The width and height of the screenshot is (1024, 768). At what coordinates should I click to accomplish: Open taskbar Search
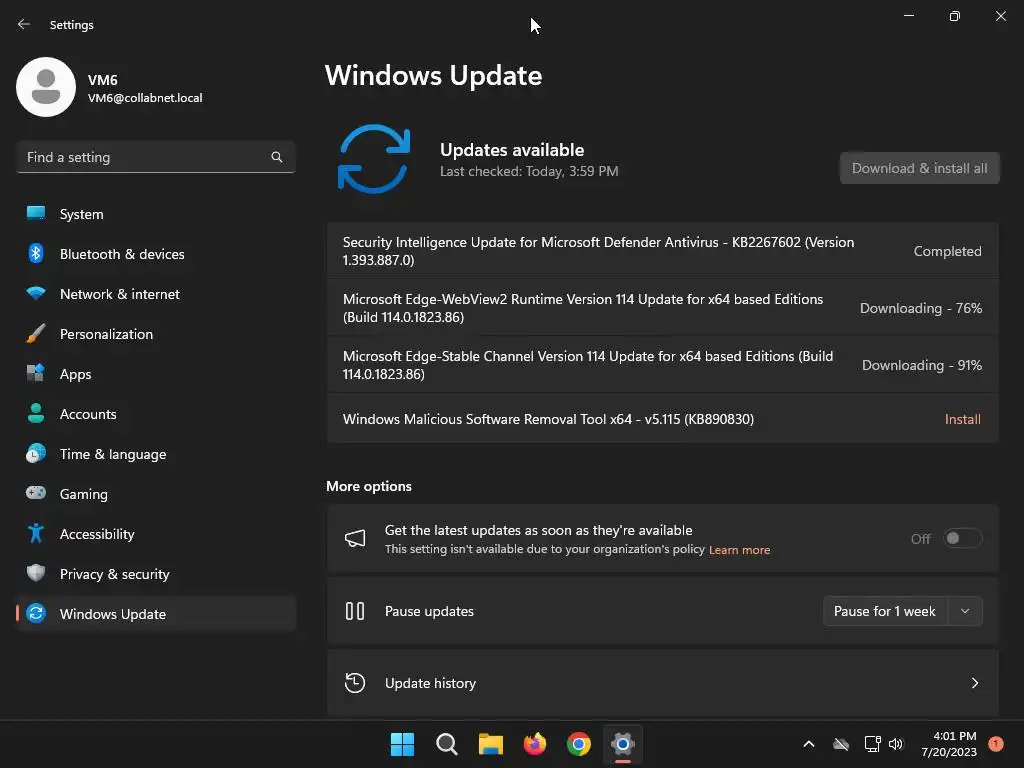click(x=447, y=744)
